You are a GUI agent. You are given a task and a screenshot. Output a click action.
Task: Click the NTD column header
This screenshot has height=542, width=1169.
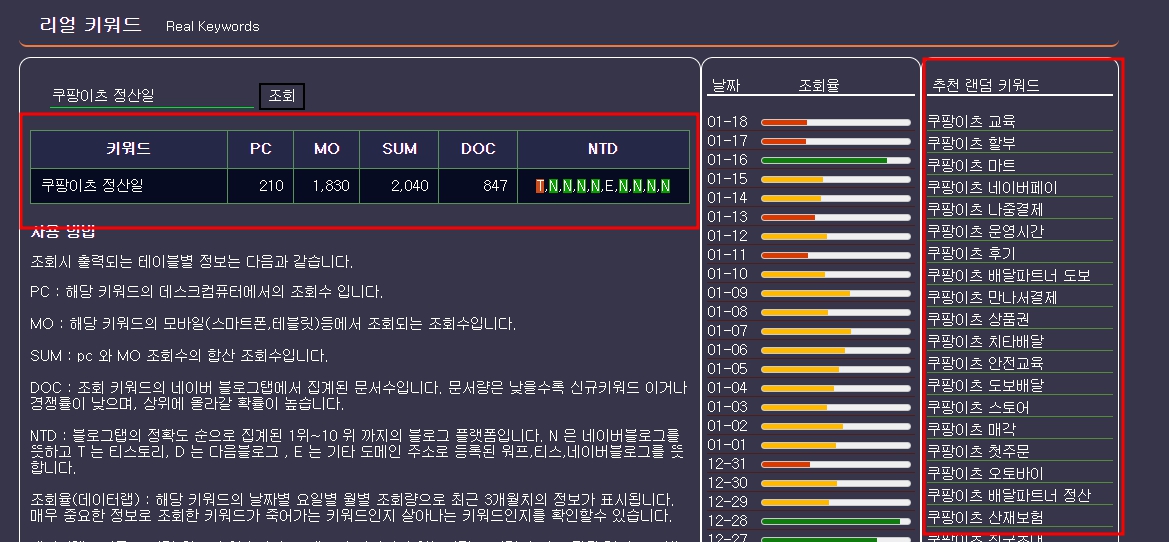click(602, 149)
